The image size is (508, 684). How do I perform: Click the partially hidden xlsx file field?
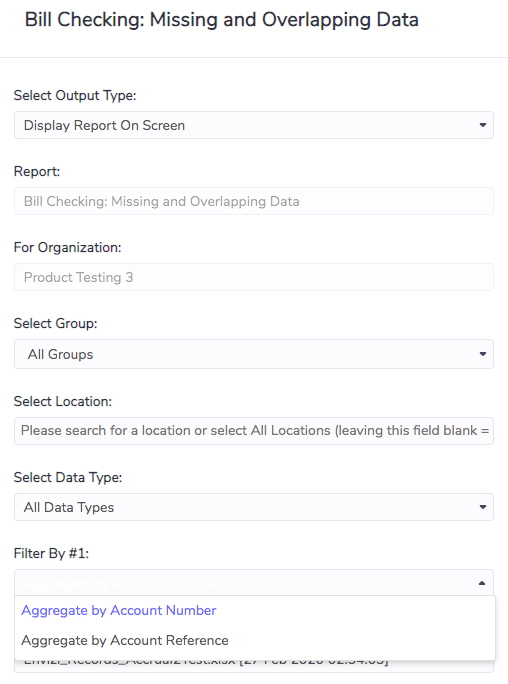pos(254,666)
